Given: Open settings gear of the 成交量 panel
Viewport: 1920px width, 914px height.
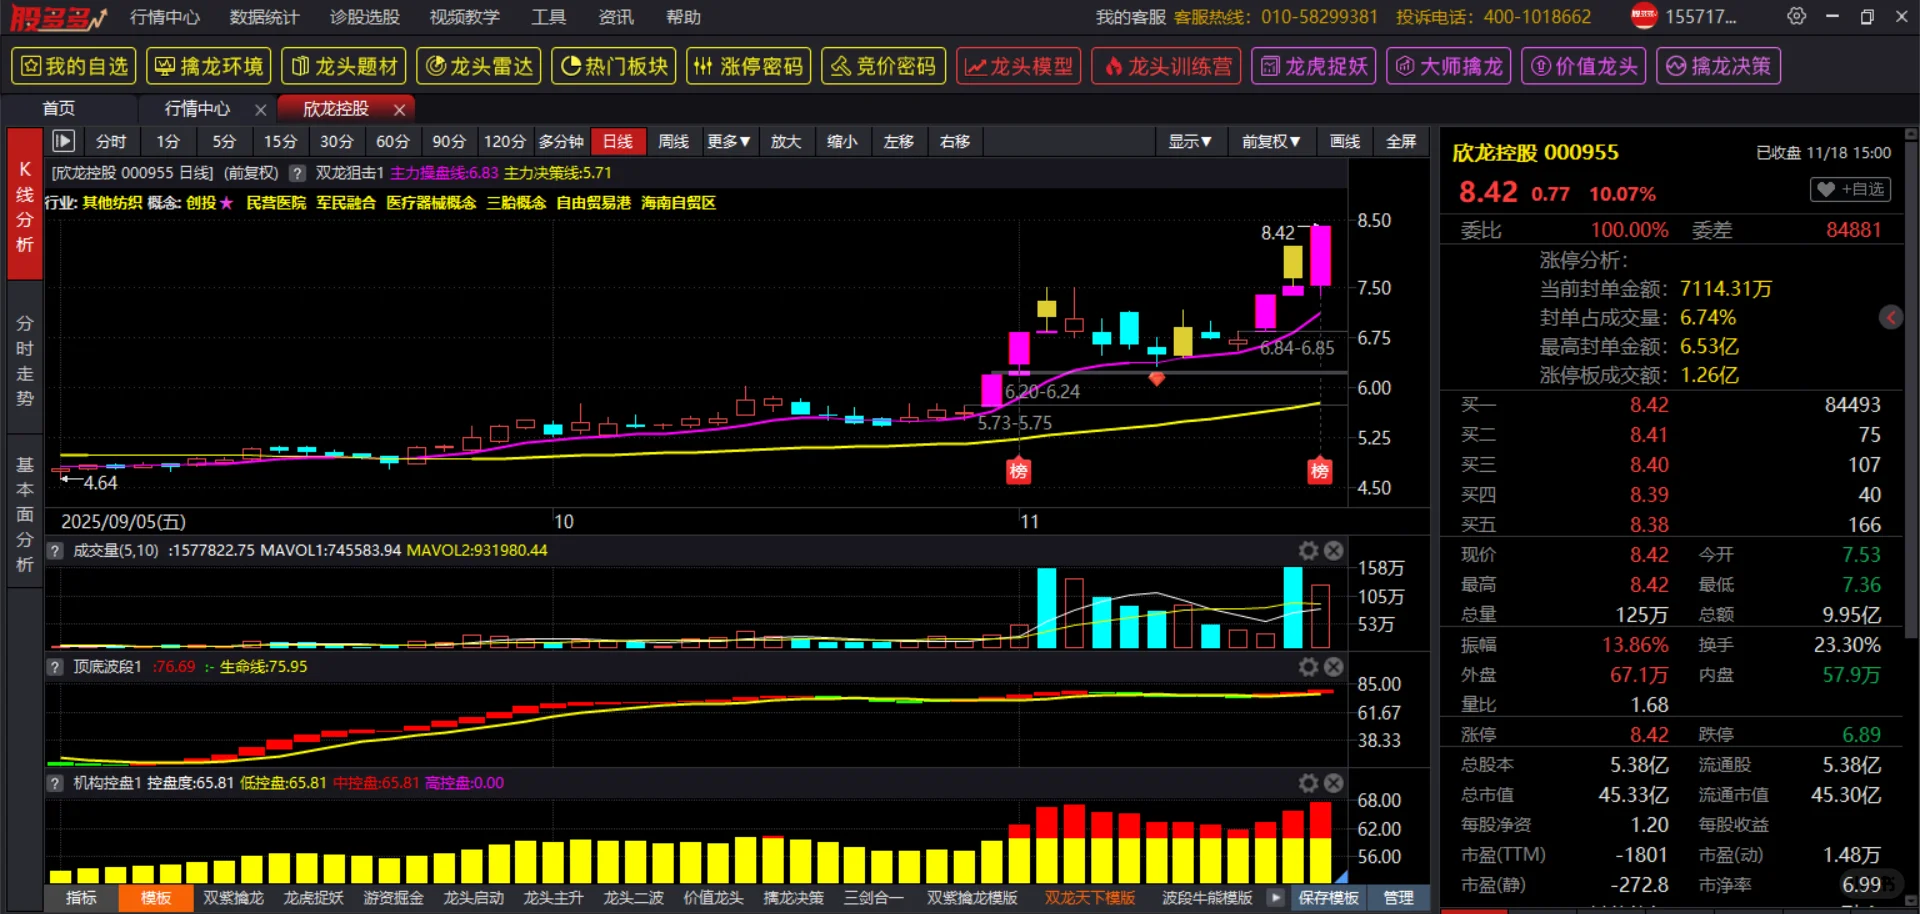Looking at the screenshot, I should point(1308,551).
